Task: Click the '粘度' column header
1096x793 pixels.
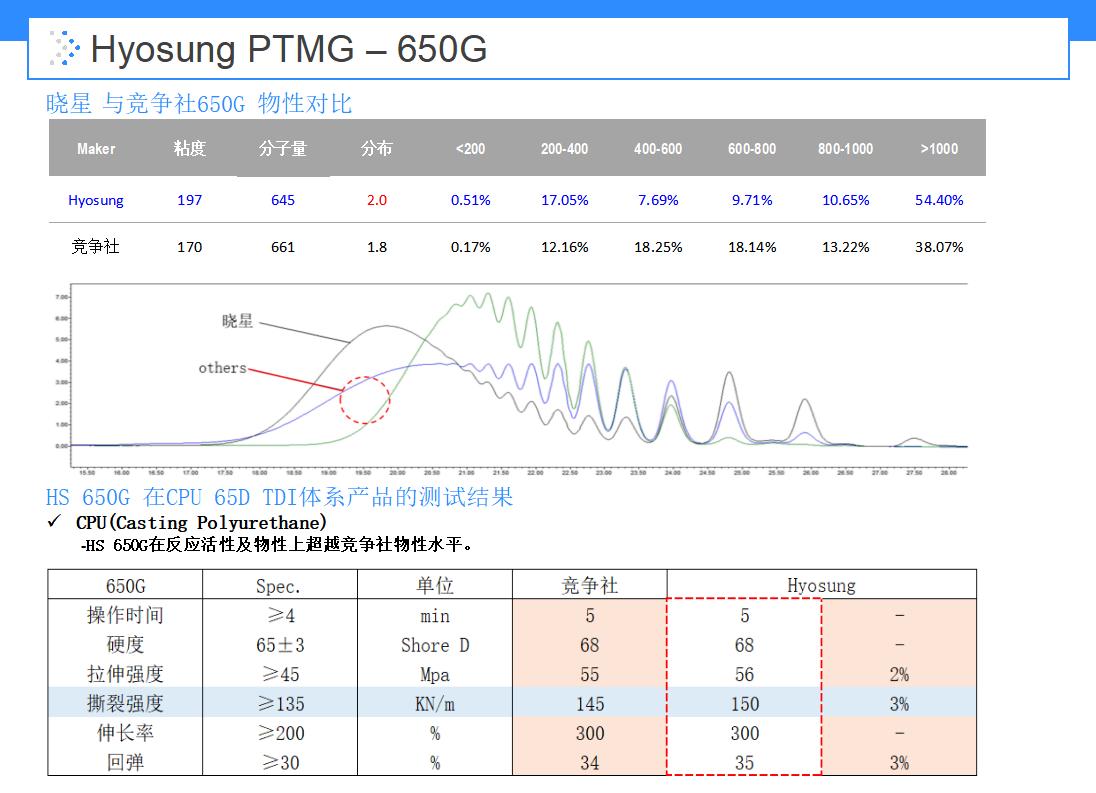Action: click(189, 148)
